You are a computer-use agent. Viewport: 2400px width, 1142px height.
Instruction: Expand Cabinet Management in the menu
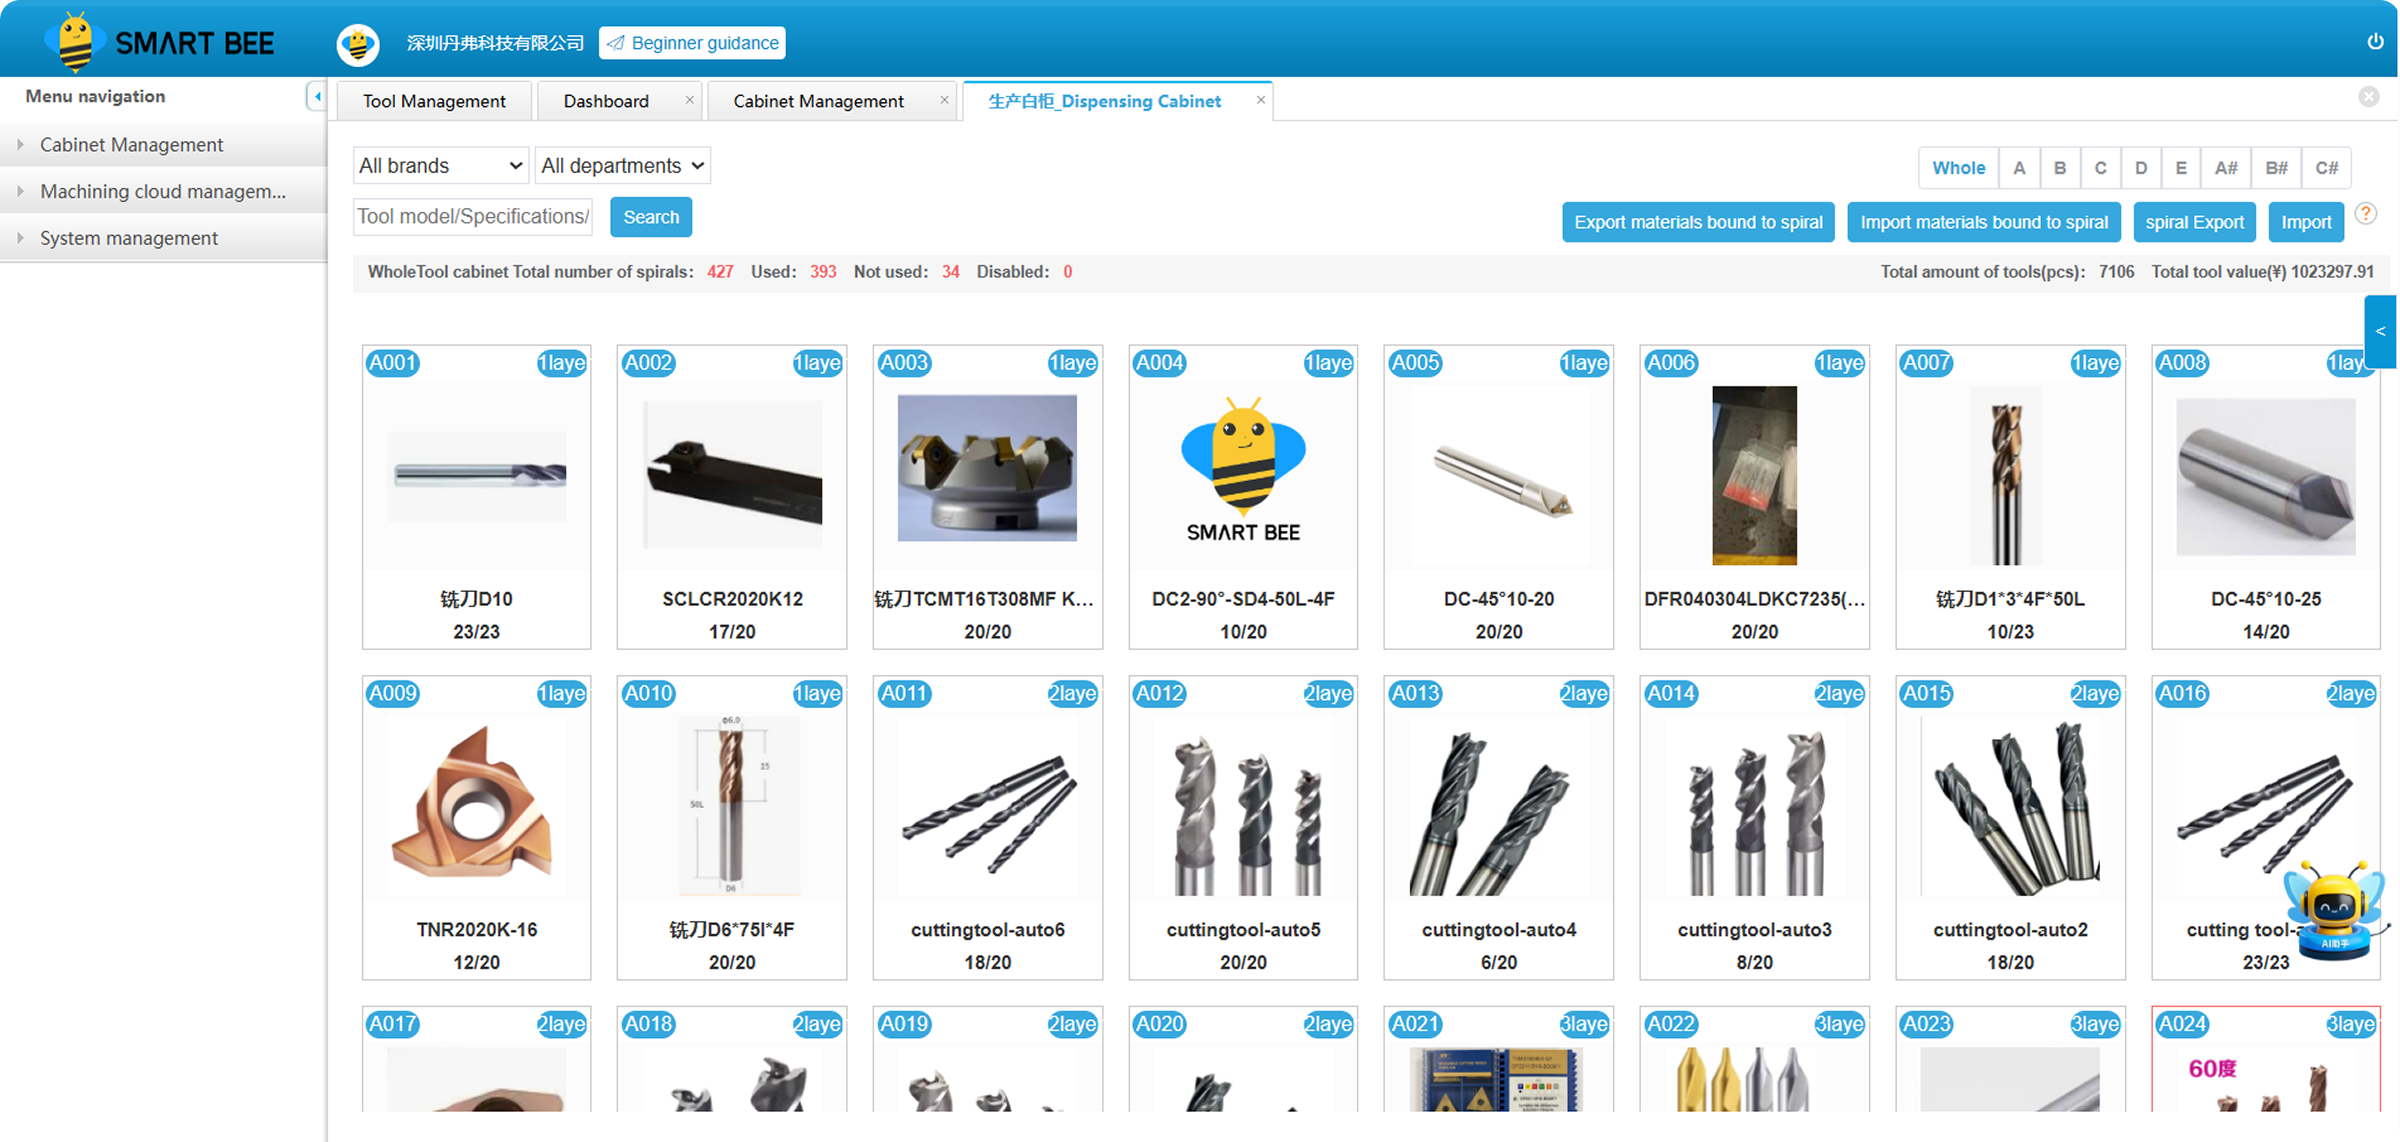(163, 145)
